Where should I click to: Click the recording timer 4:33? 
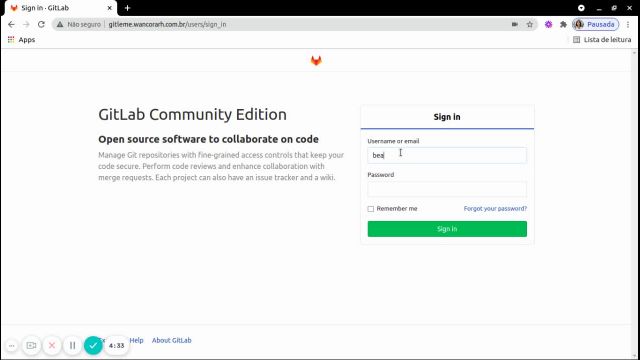pos(117,346)
